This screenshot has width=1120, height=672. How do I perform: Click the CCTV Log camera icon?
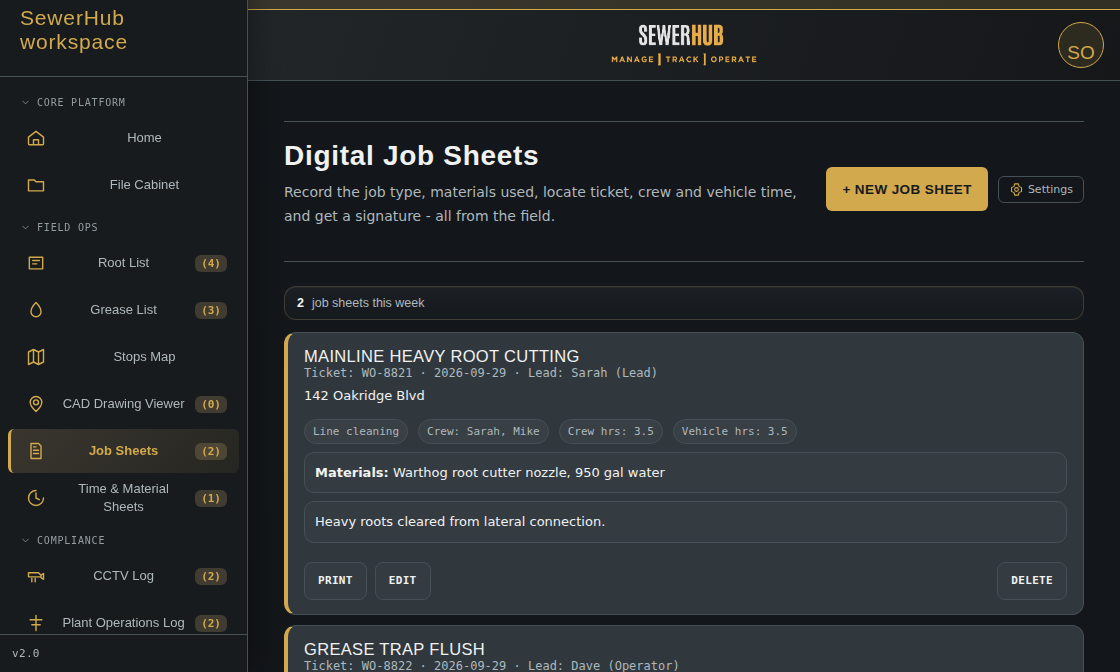(x=36, y=576)
